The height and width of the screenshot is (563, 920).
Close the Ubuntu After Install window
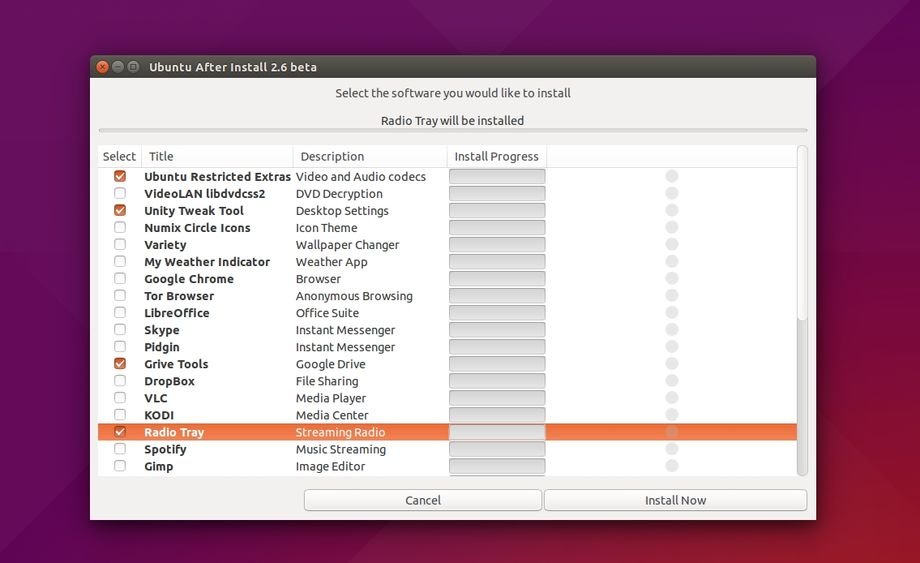101,67
